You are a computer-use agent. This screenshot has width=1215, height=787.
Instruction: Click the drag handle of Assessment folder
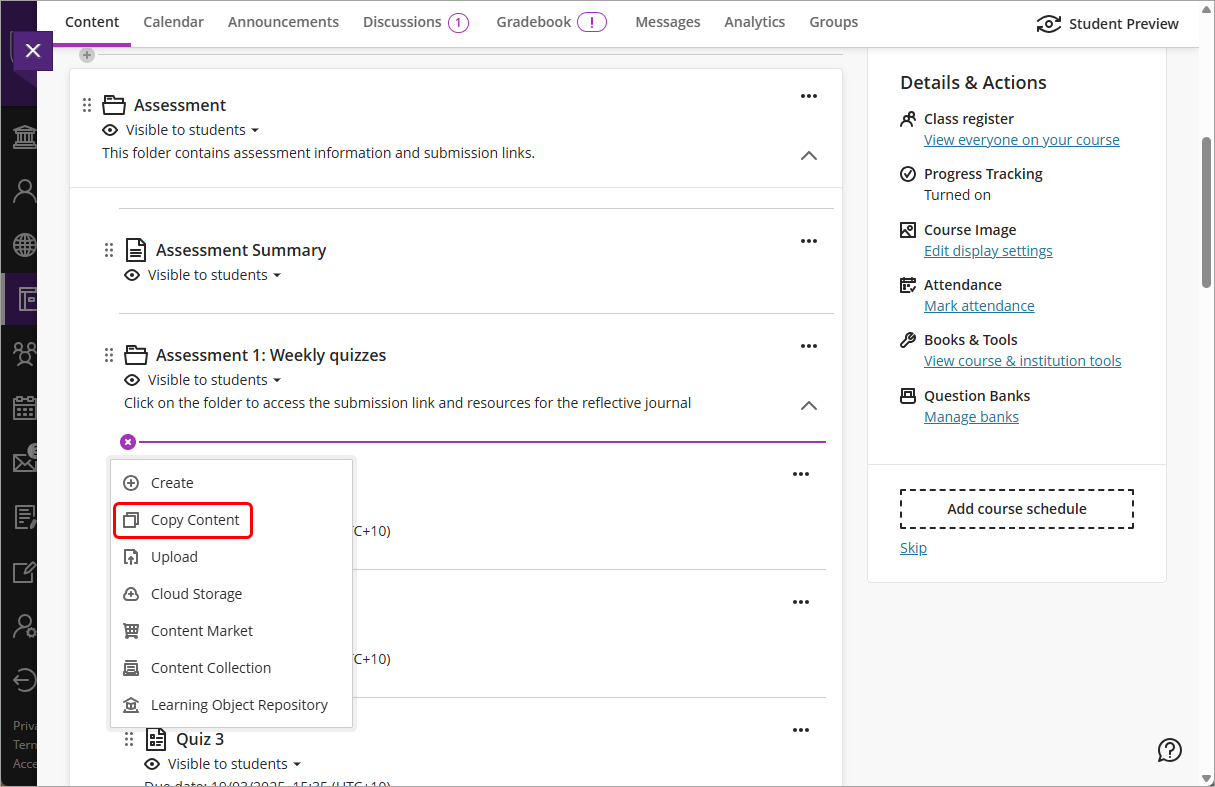pos(87,105)
